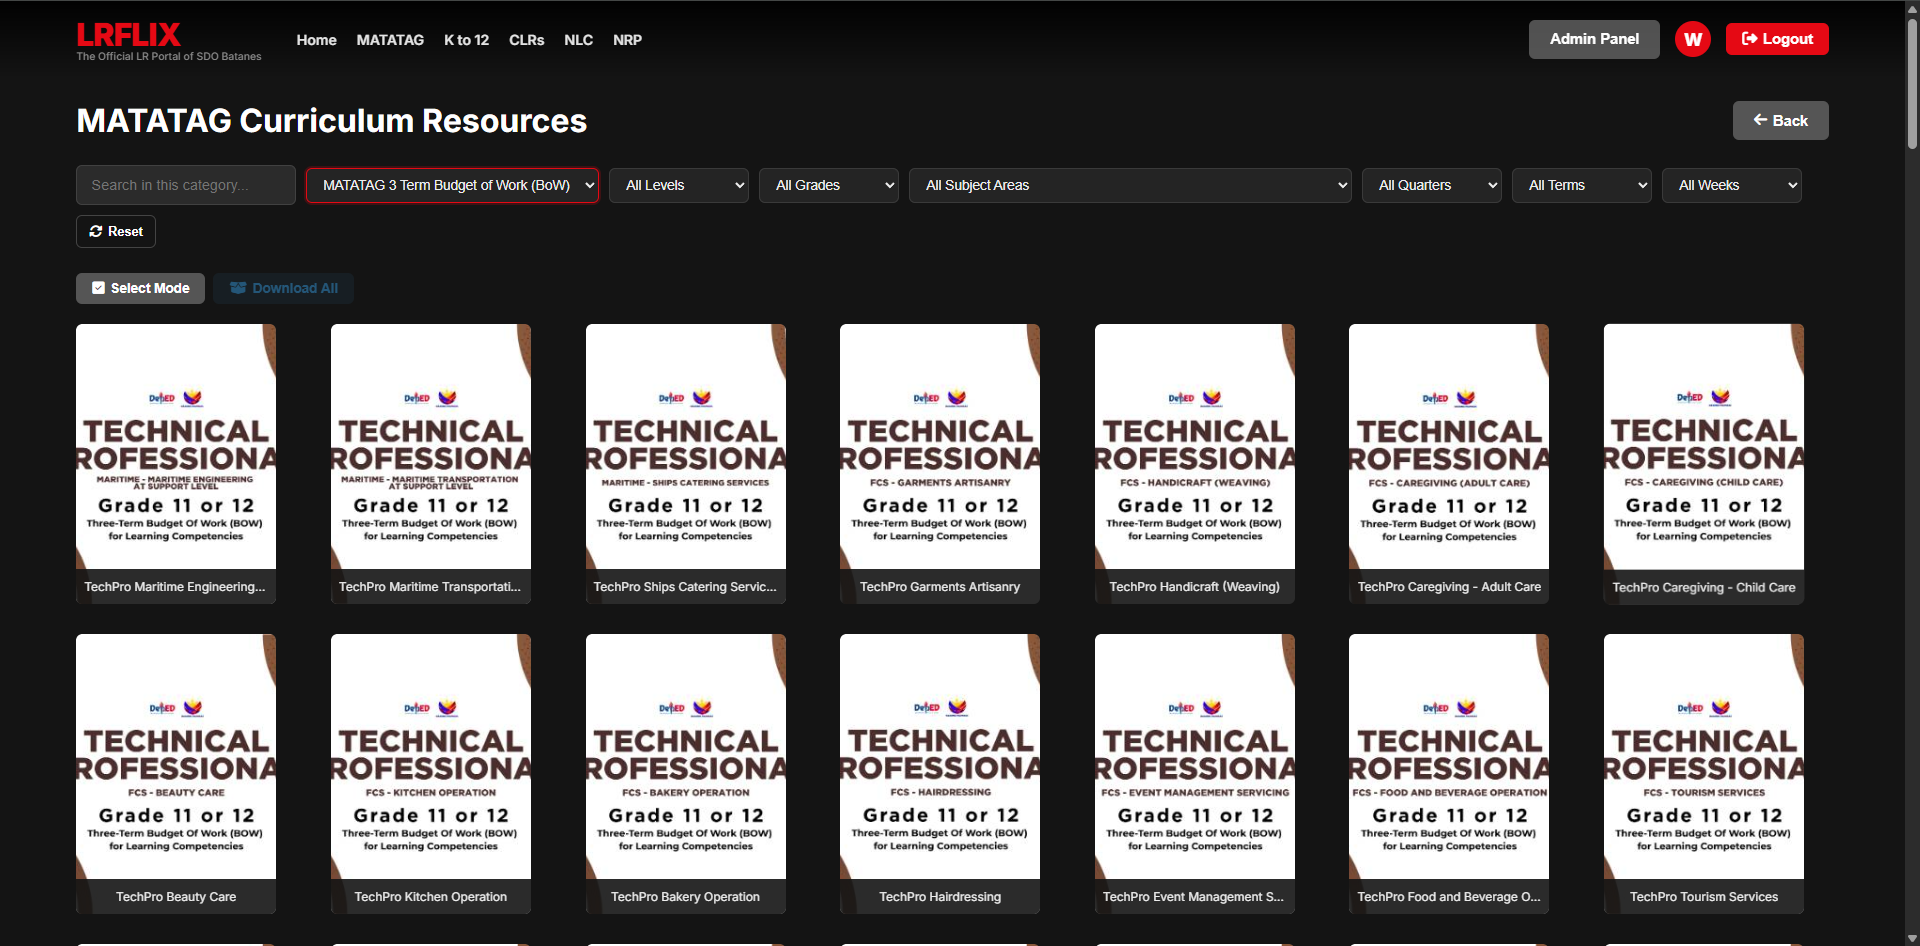1920x946 pixels.
Task: Click the page vertical scrollbar thumb
Action: [1912, 85]
